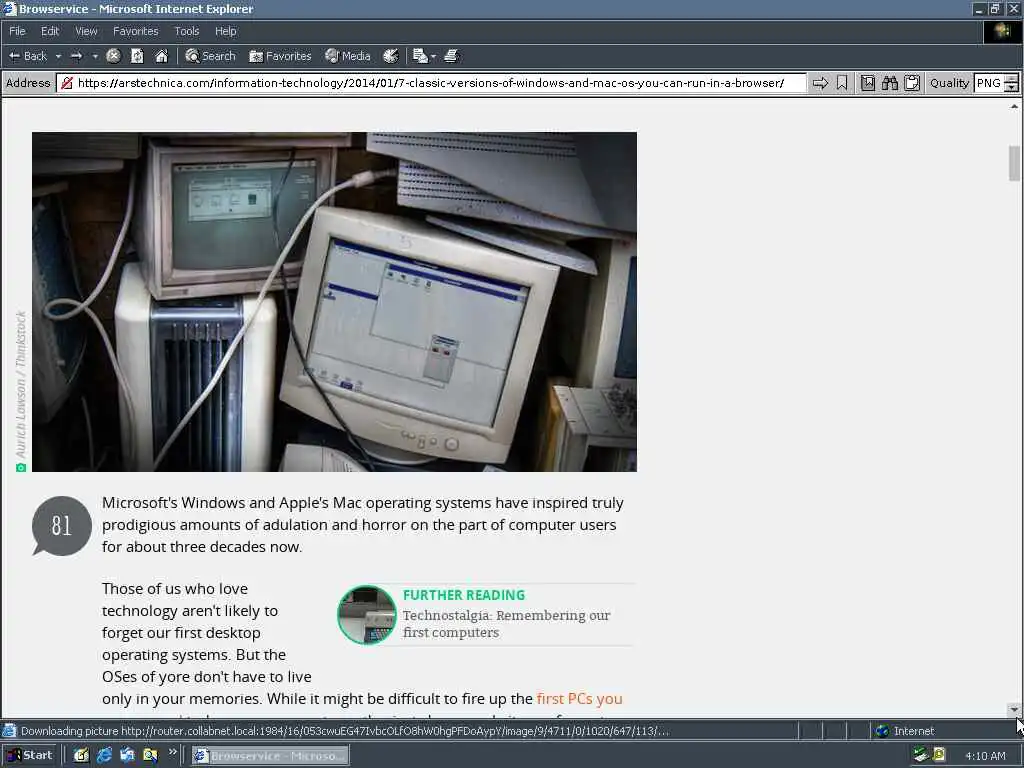Increase Quality with the spinner up arrow
Viewport: 1024px width, 768px height.
1012,78
